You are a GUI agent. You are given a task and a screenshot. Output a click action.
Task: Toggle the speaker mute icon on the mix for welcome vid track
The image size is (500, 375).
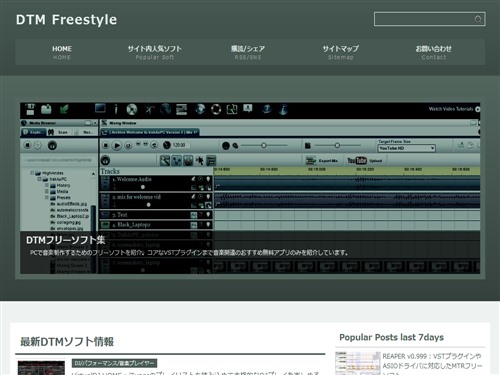pyautogui.click(x=193, y=197)
